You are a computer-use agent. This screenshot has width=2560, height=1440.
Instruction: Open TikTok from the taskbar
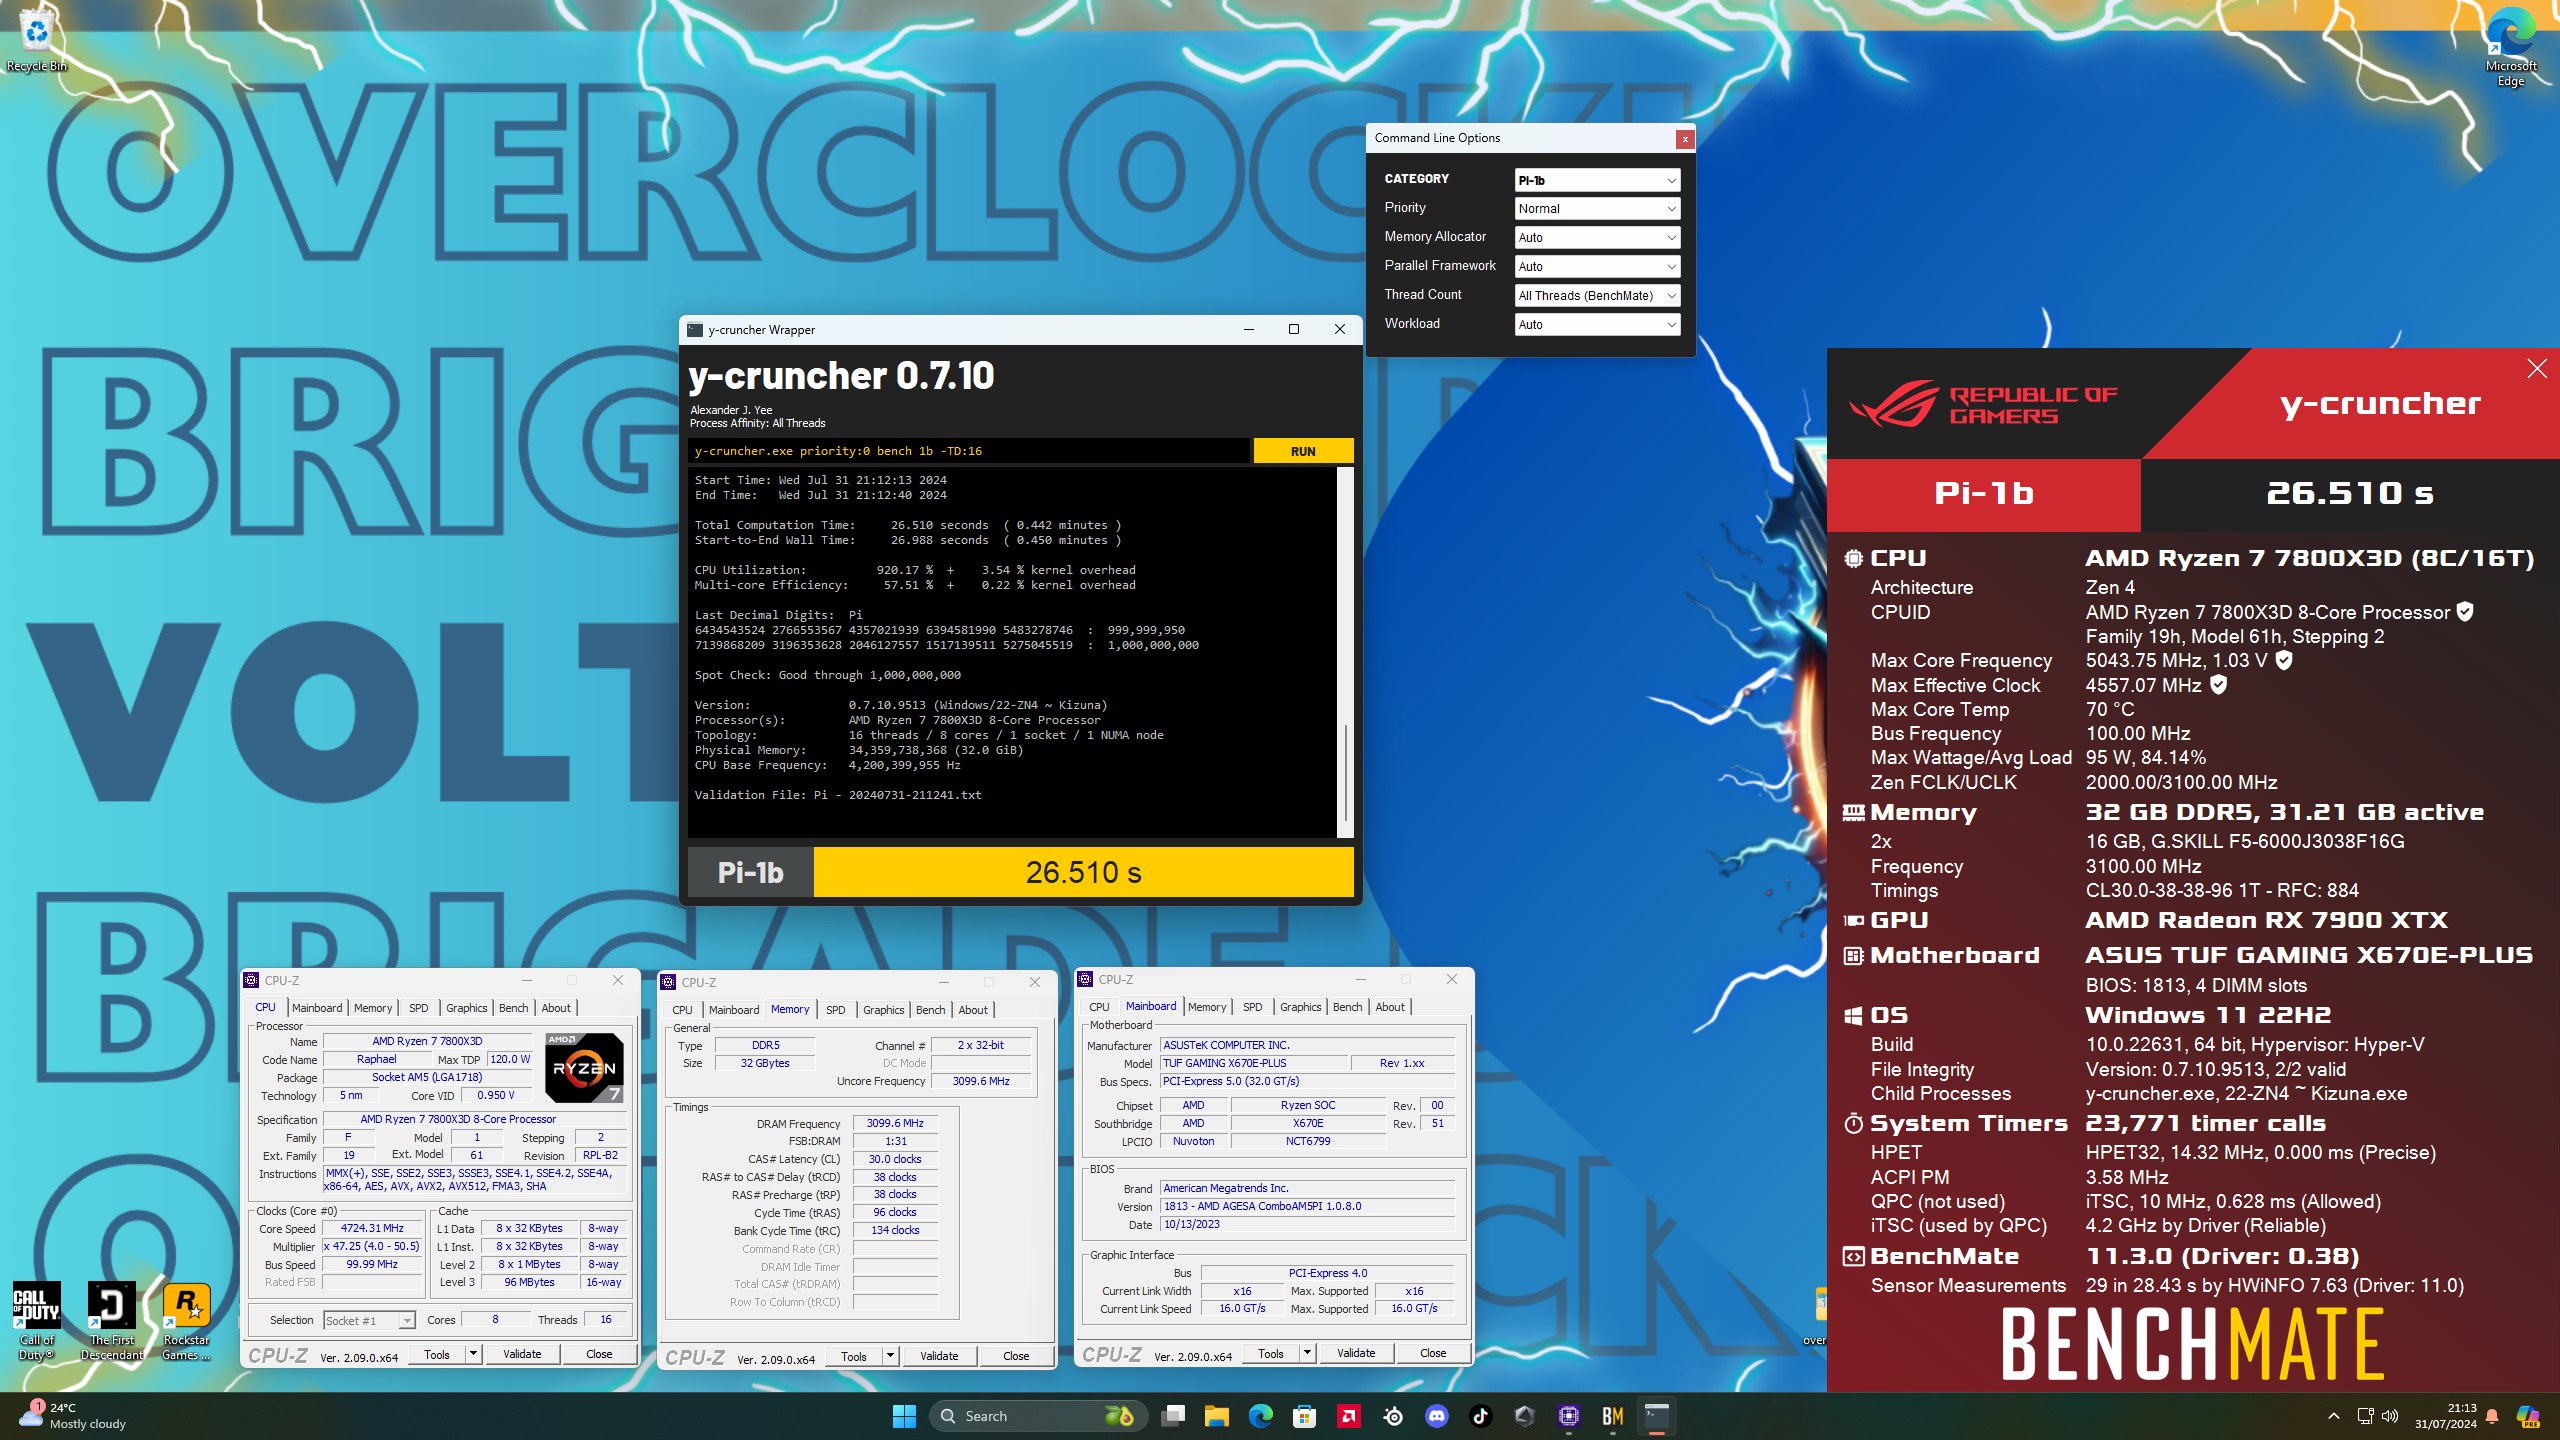(1481, 1416)
